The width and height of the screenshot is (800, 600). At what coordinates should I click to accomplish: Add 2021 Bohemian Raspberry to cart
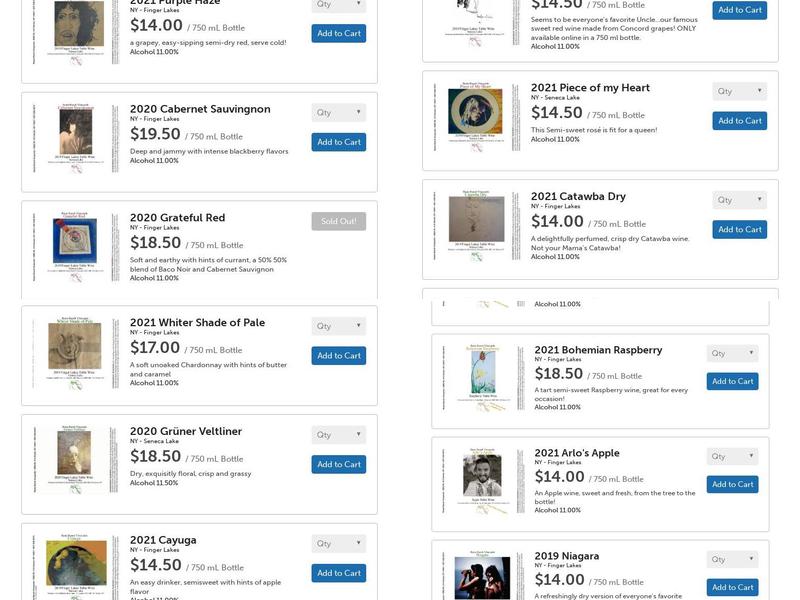pyautogui.click(x=732, y=381)
